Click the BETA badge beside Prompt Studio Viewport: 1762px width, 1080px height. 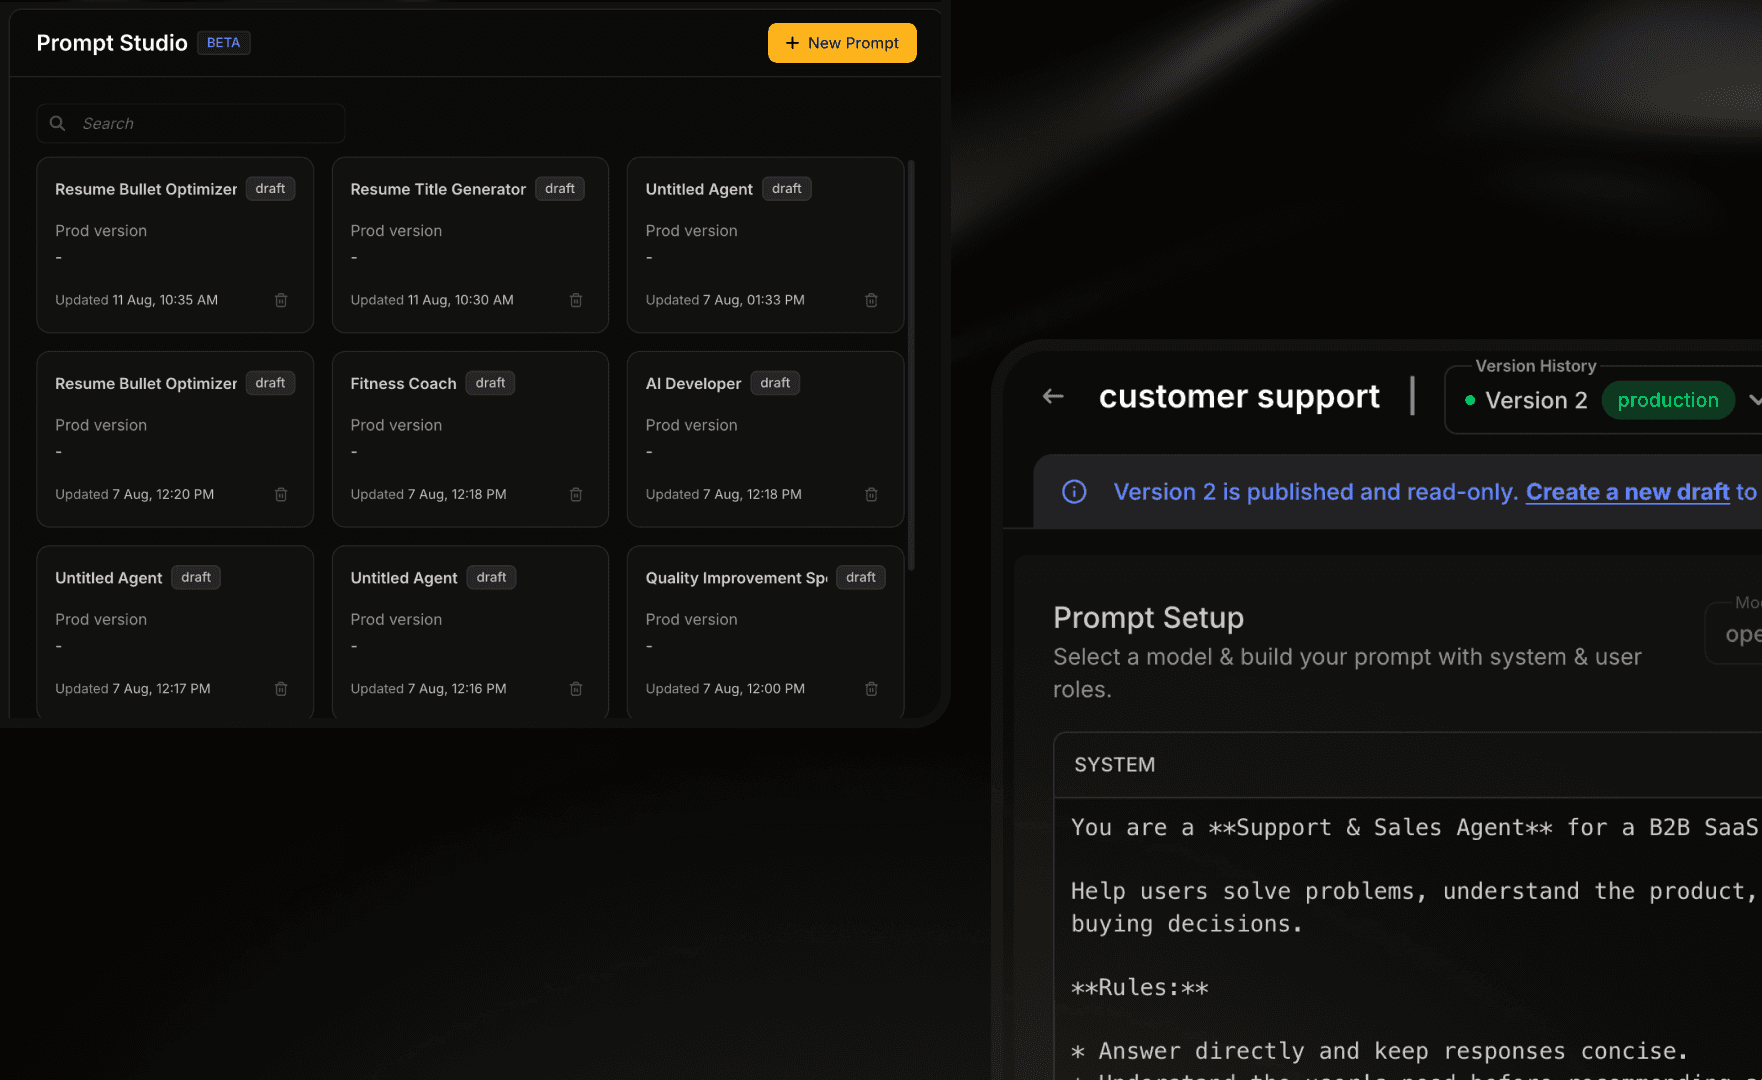click(223, 43)
